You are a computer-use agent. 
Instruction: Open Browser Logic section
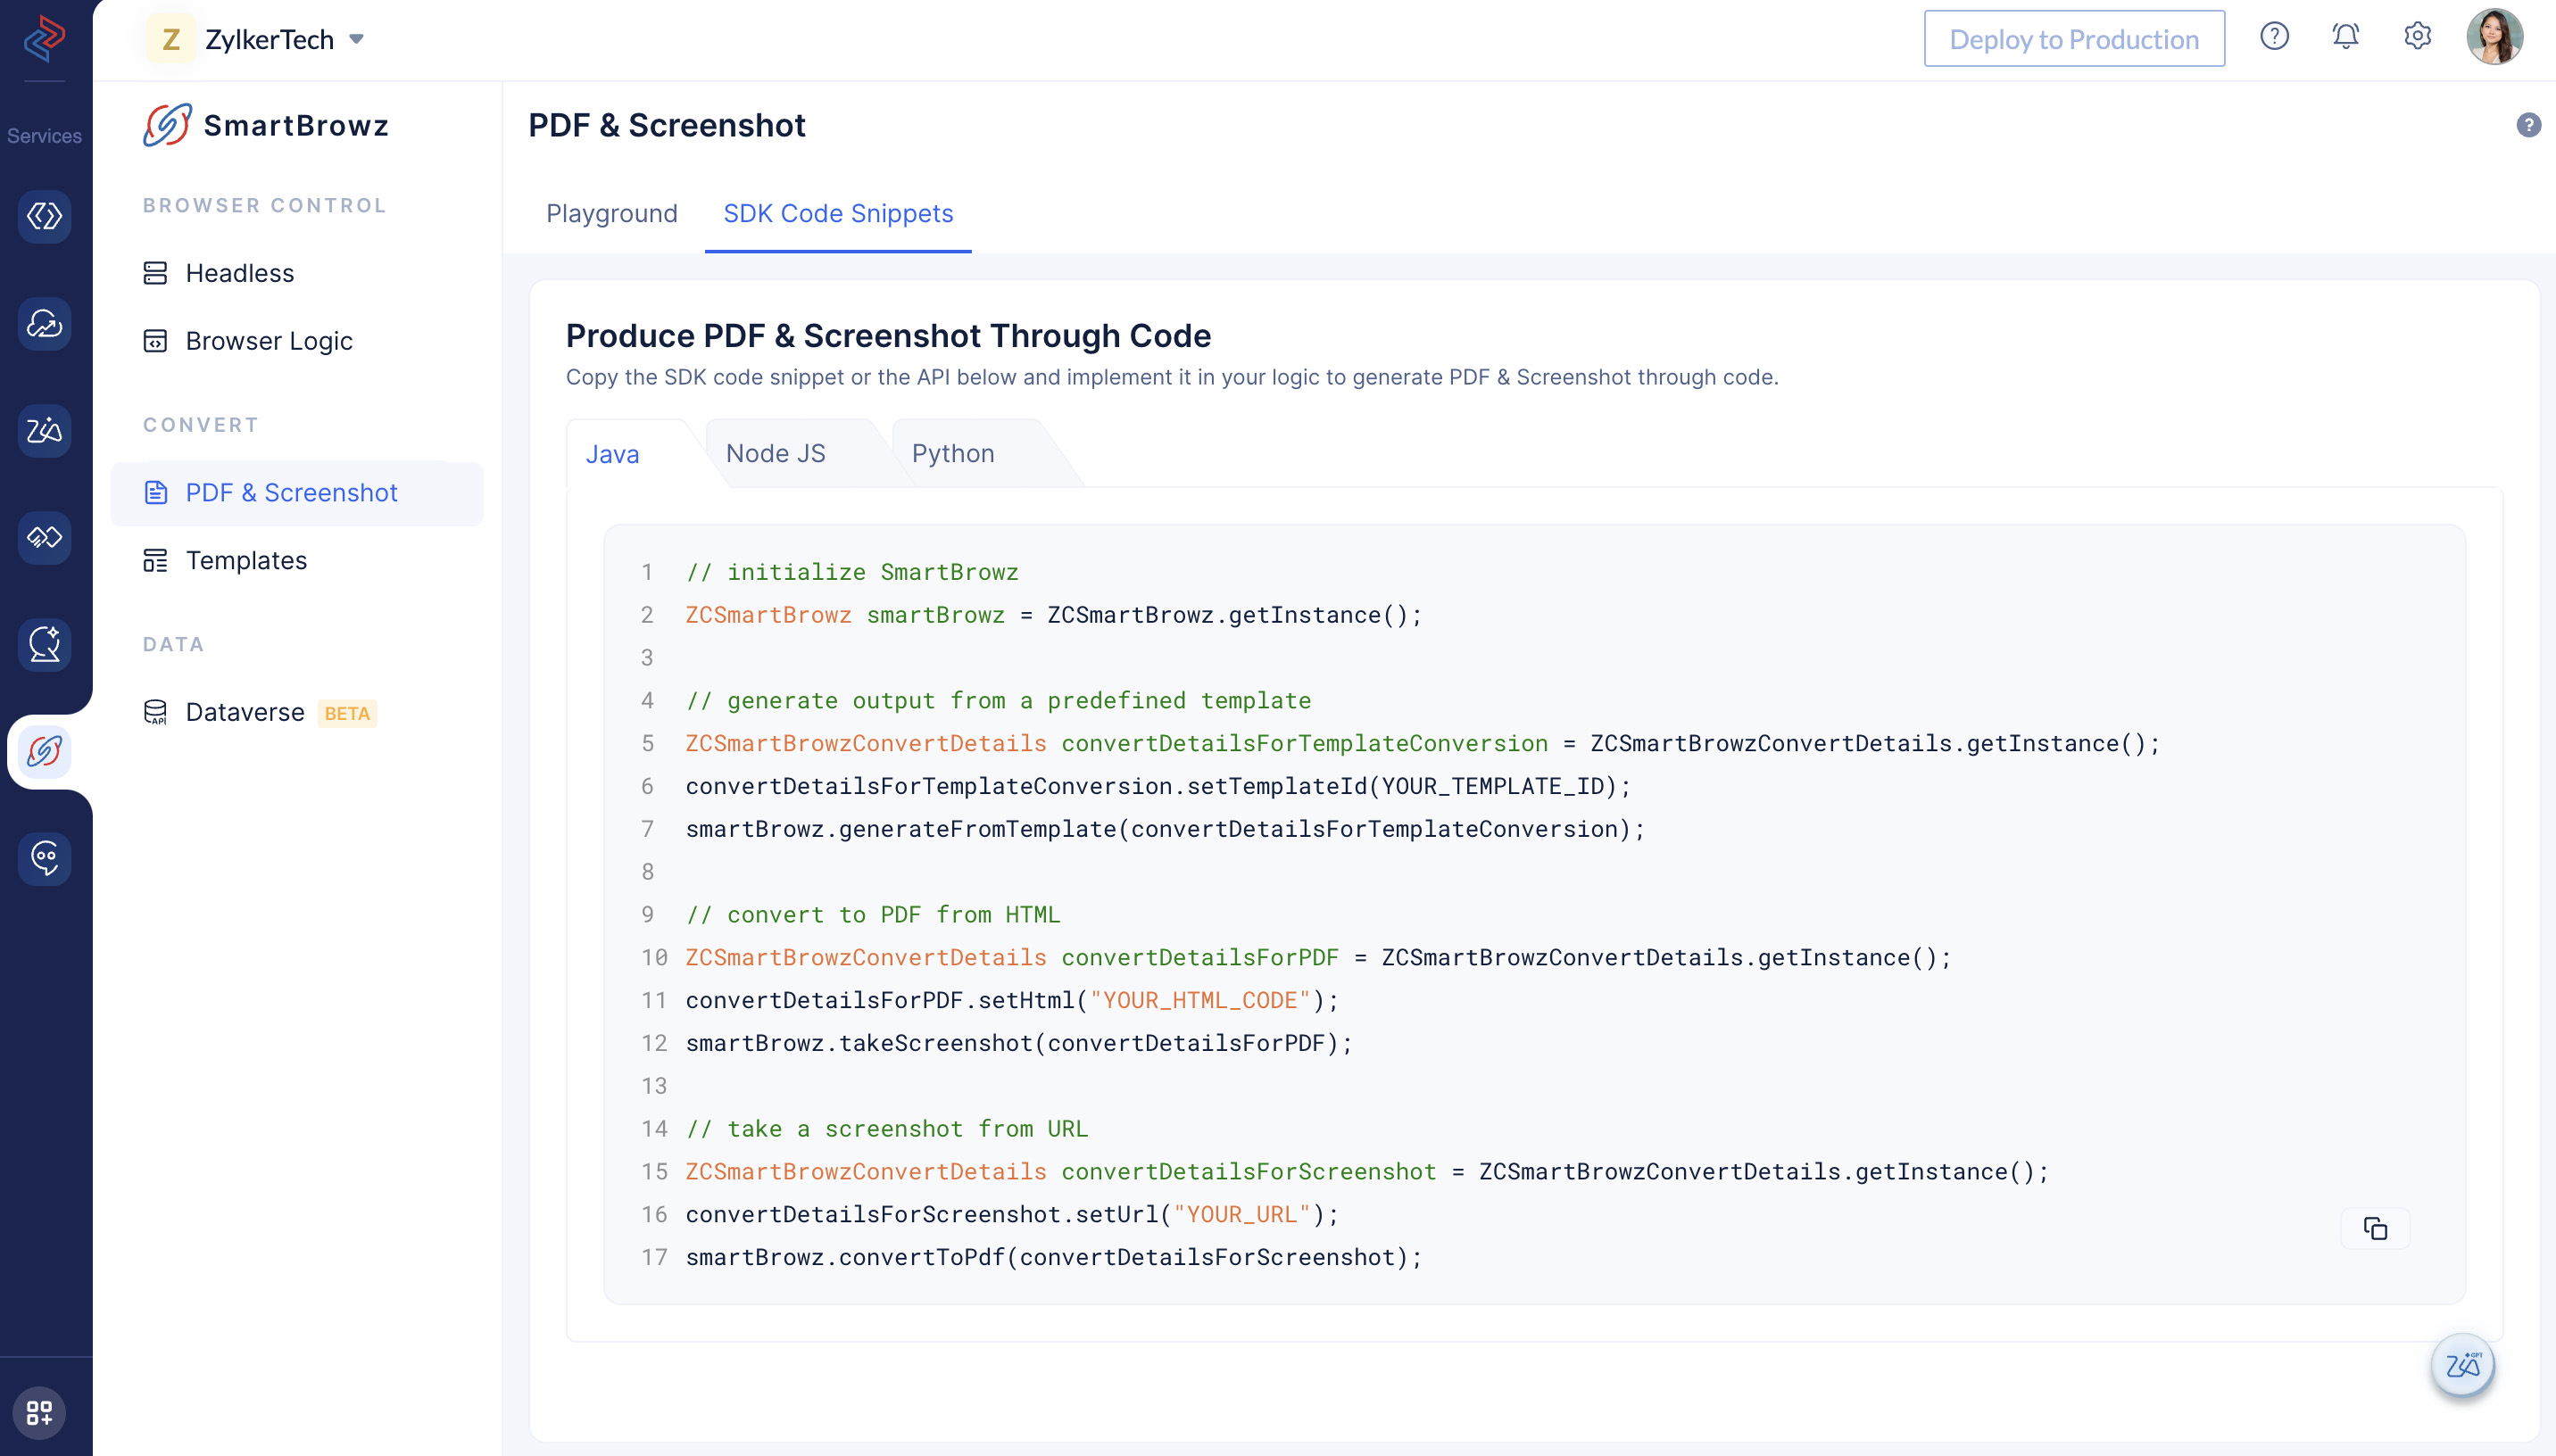click(x=268, y=341)
